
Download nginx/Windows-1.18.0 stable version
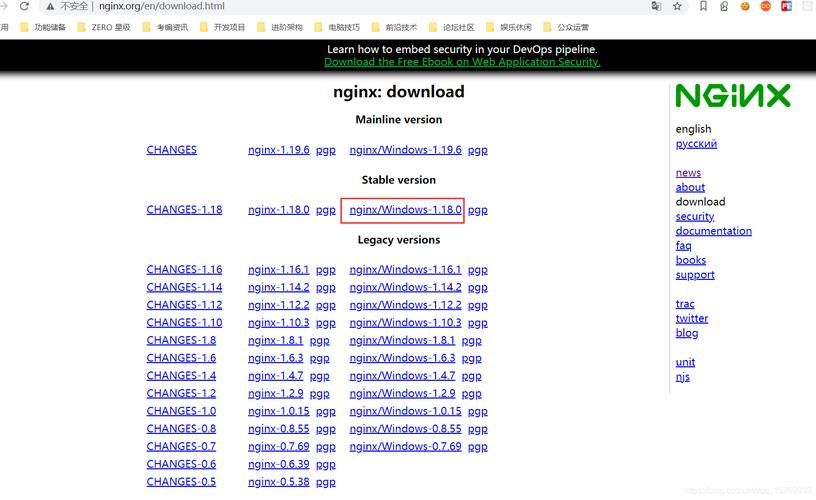(x=405, y=210)
